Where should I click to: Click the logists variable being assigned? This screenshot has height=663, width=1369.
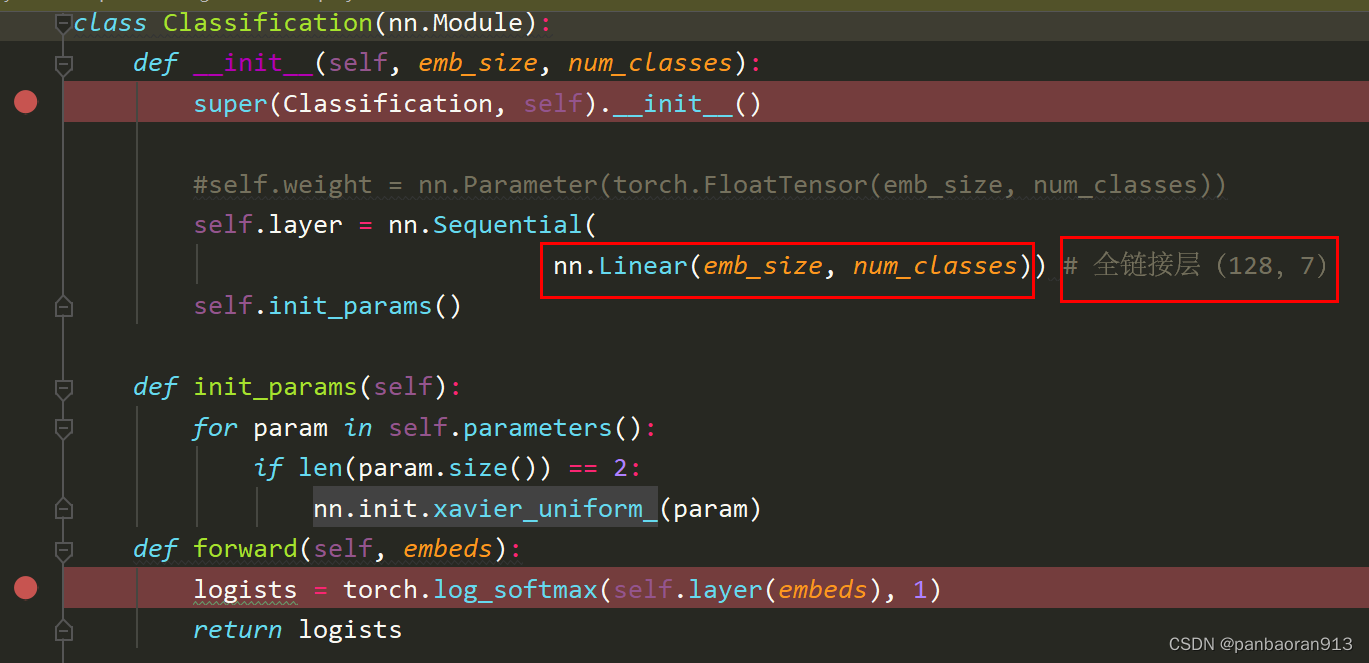click(245, 589)
